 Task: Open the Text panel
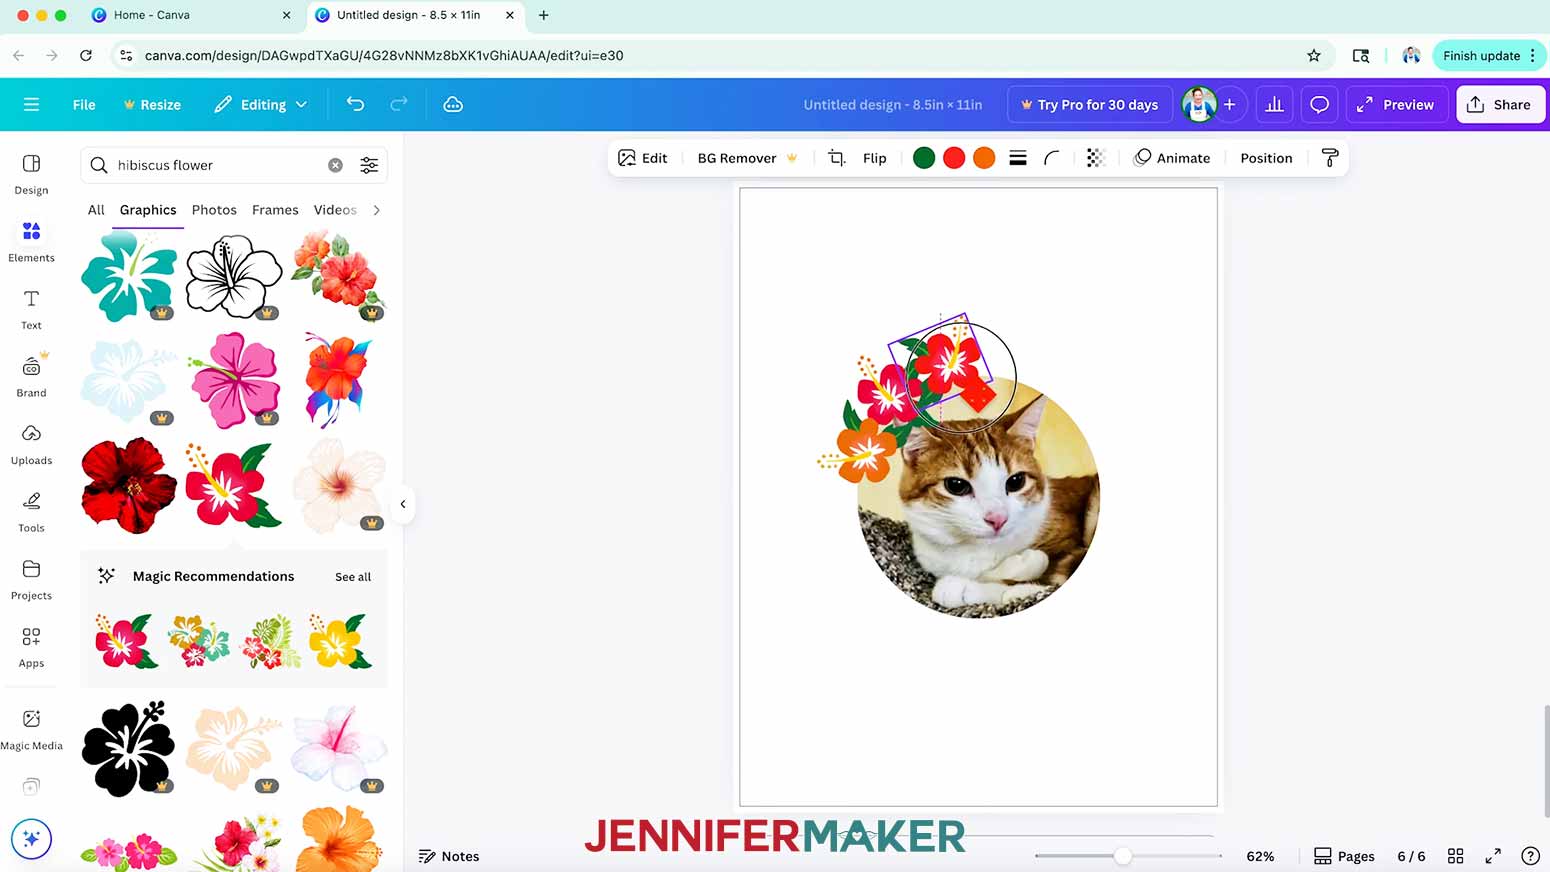point(31,309)
